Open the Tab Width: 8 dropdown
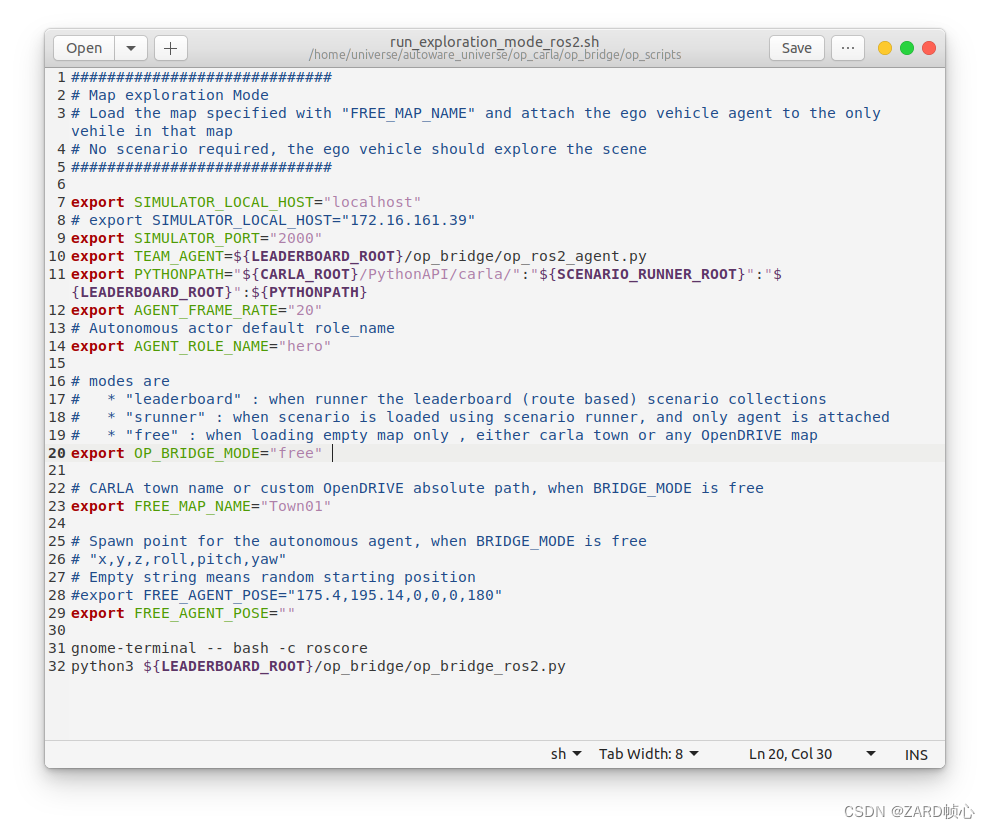990x829 pixels. [648, 754]
